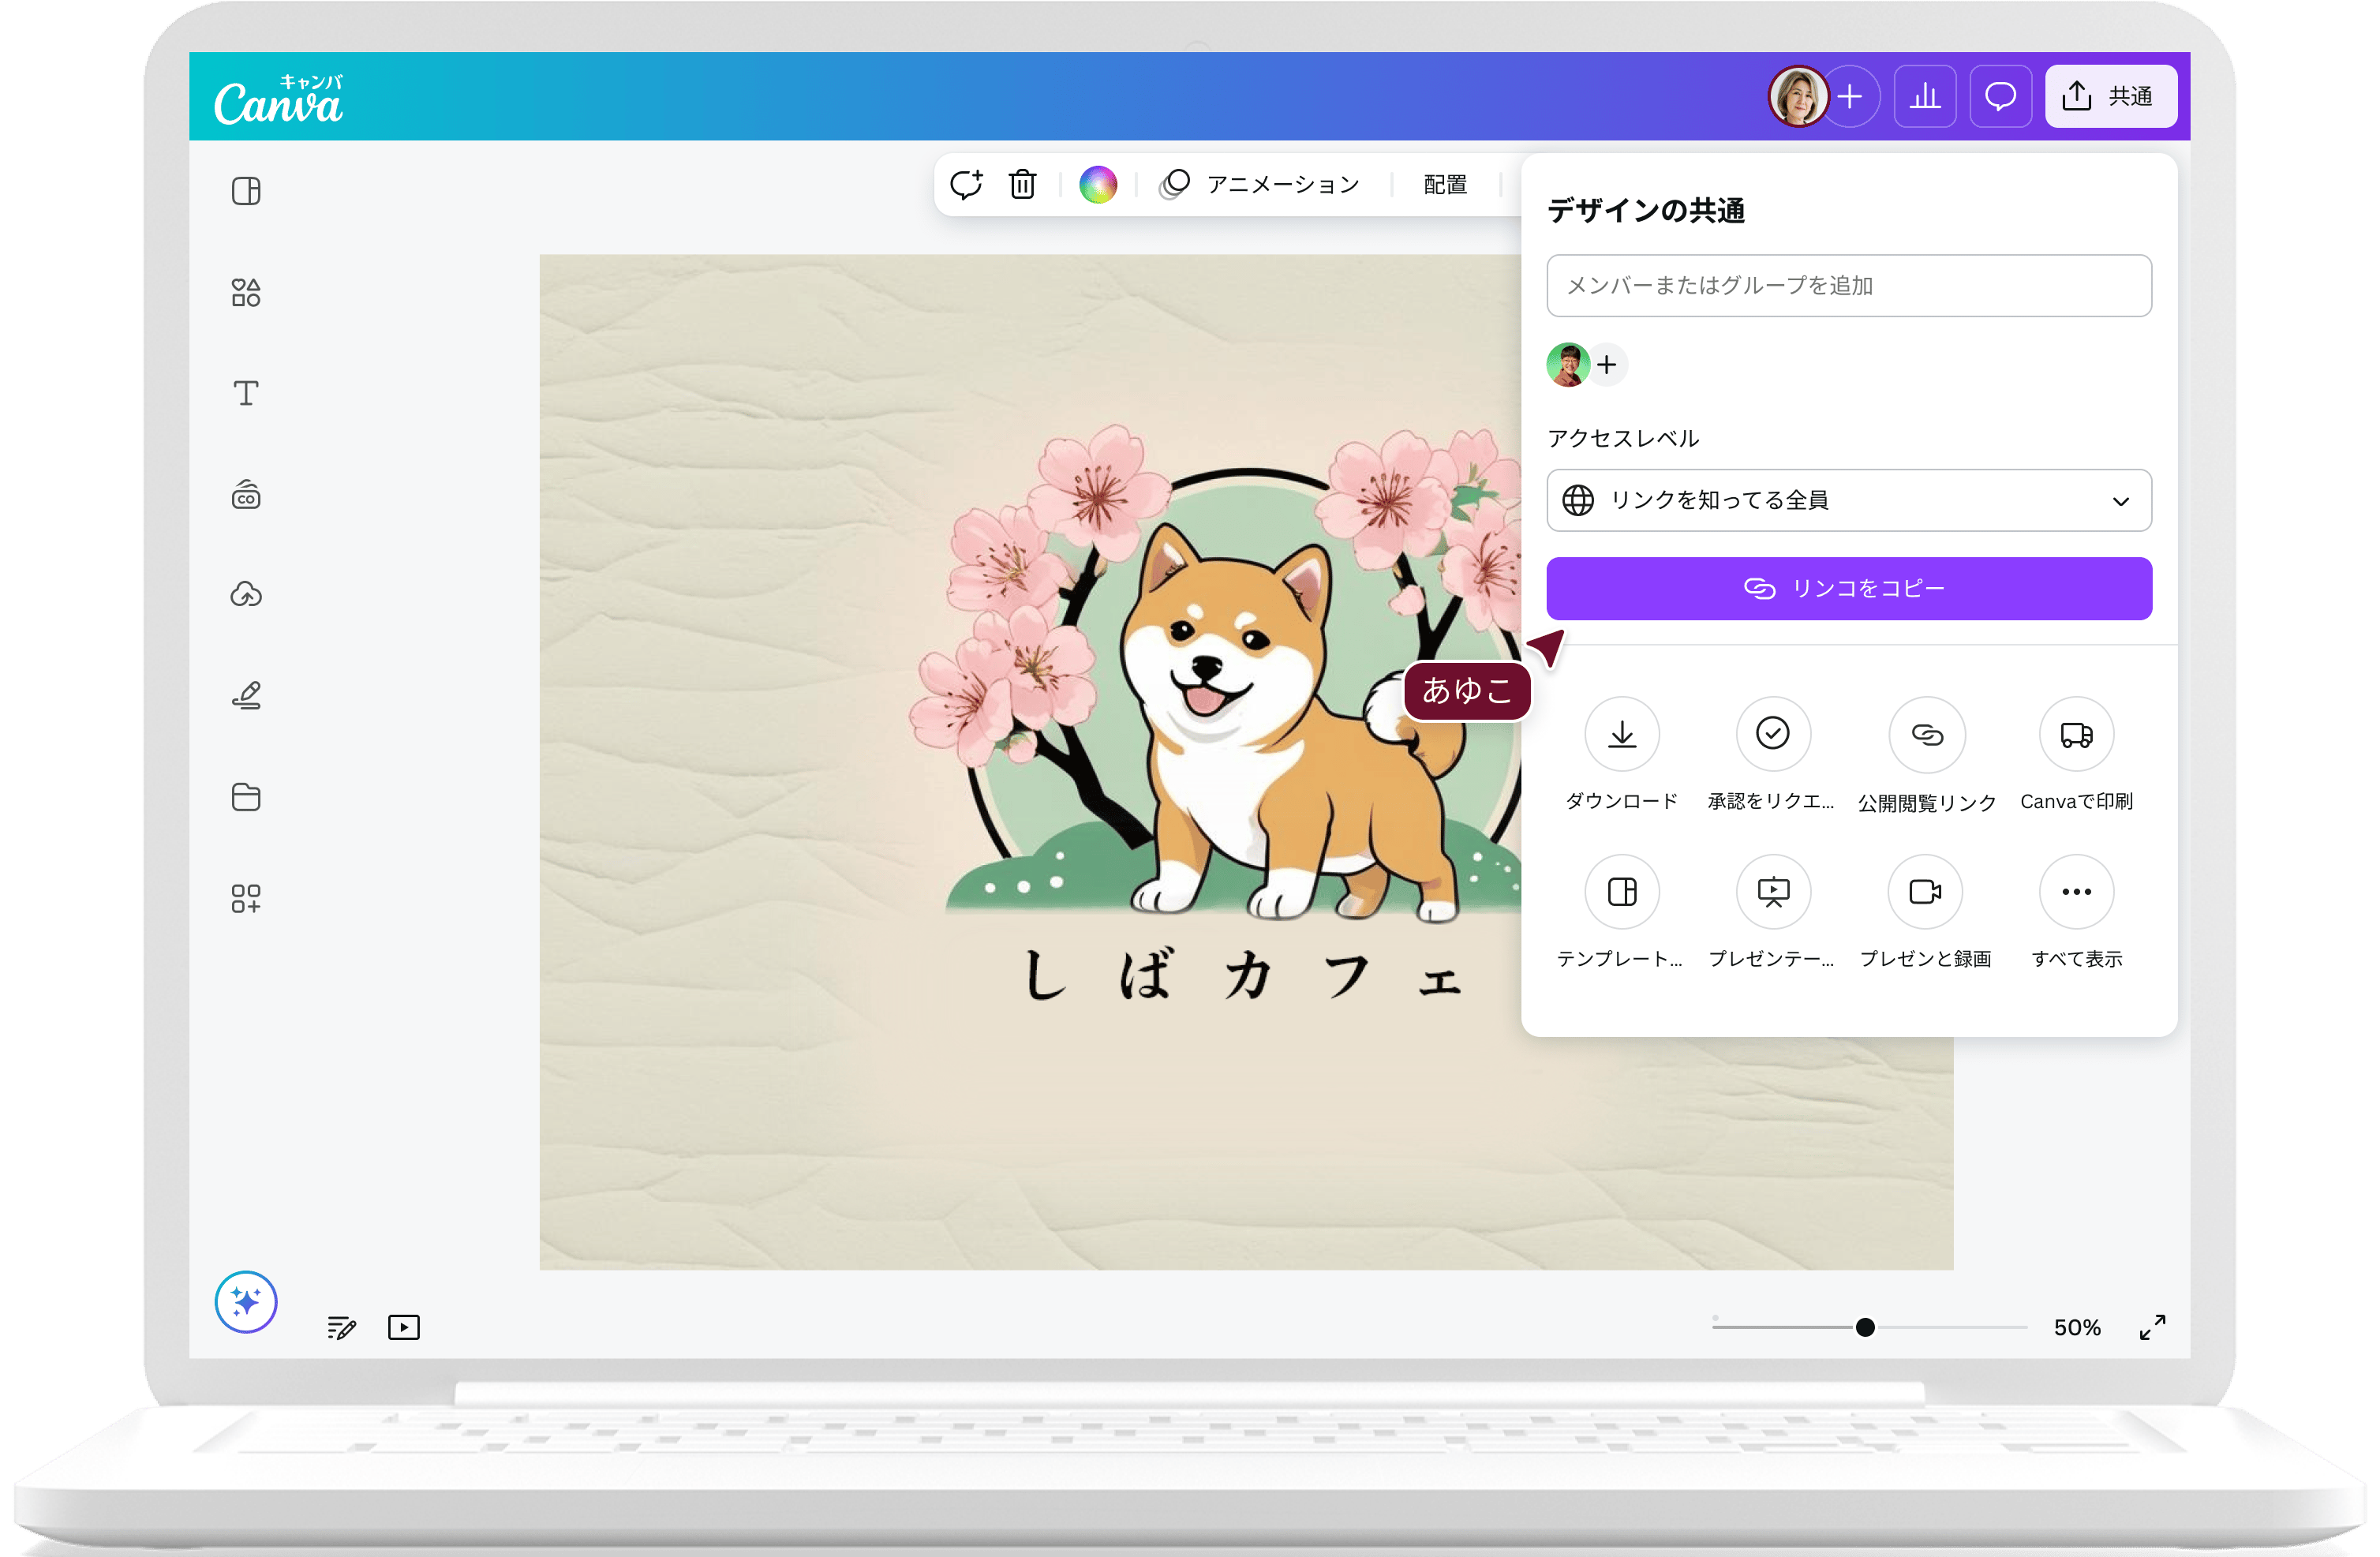Image resolution: width=2380 pixels, height=1557 pixels.
Task: Show all share options via すべて表示
Action: [2076, 892]
